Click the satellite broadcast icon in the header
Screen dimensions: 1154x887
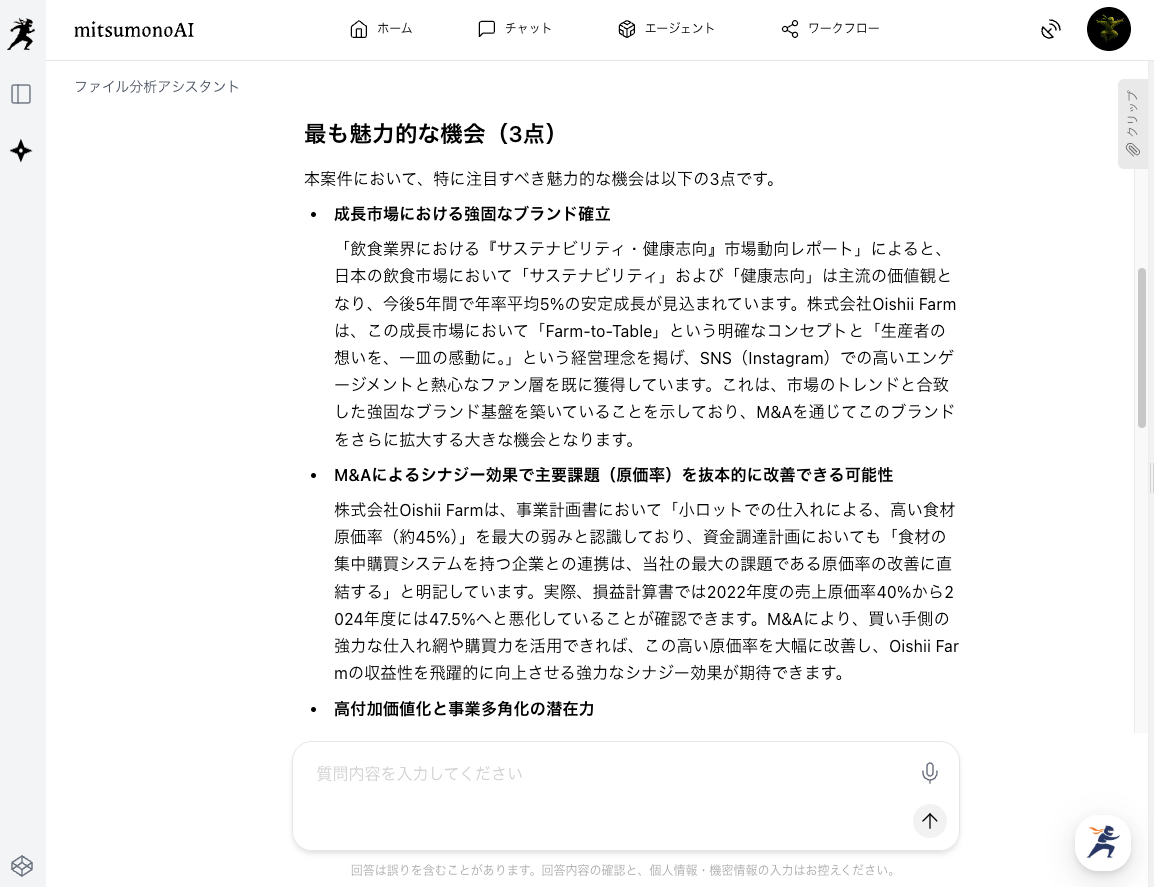1050,29
